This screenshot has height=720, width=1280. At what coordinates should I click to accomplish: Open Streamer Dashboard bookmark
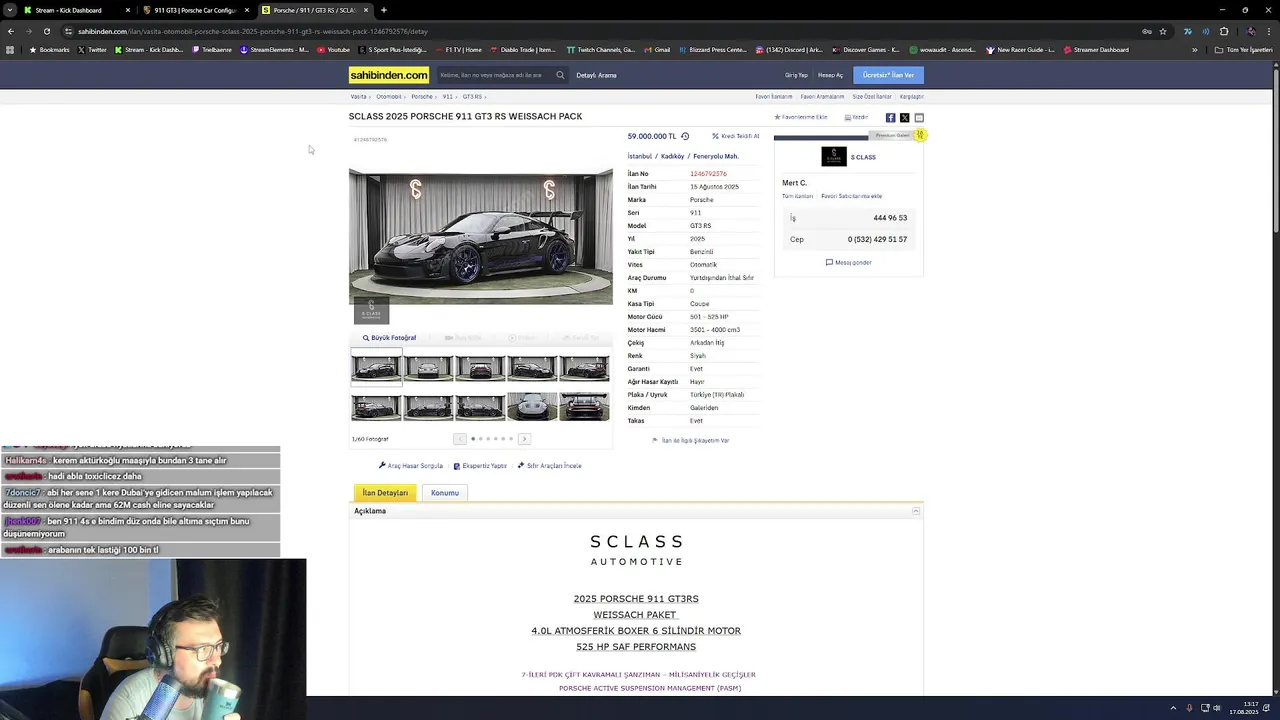[1096, 50]
